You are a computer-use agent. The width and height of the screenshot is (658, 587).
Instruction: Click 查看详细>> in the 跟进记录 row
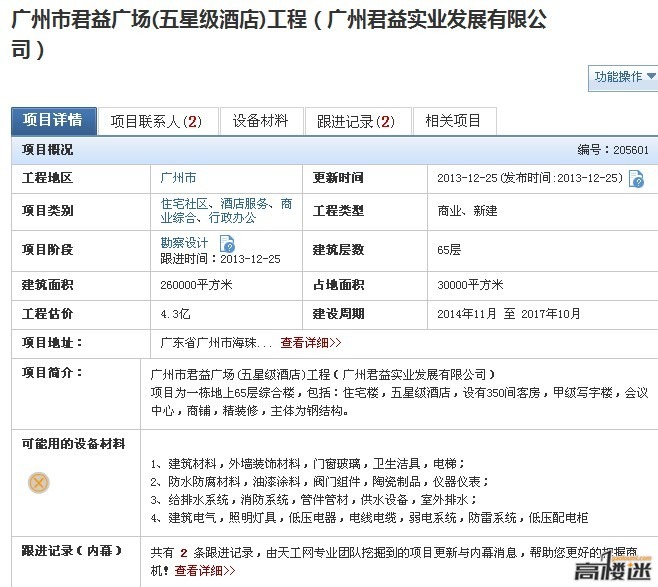(x=205, y=571)
